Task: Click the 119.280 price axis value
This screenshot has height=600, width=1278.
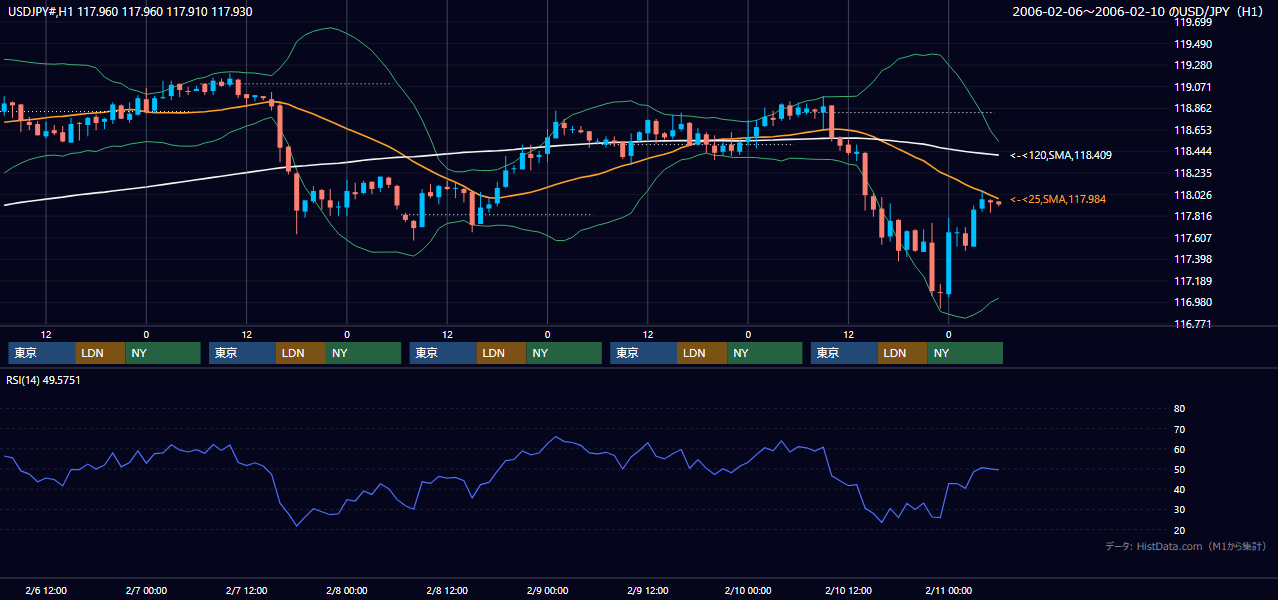Action: tap(1192, 66)
